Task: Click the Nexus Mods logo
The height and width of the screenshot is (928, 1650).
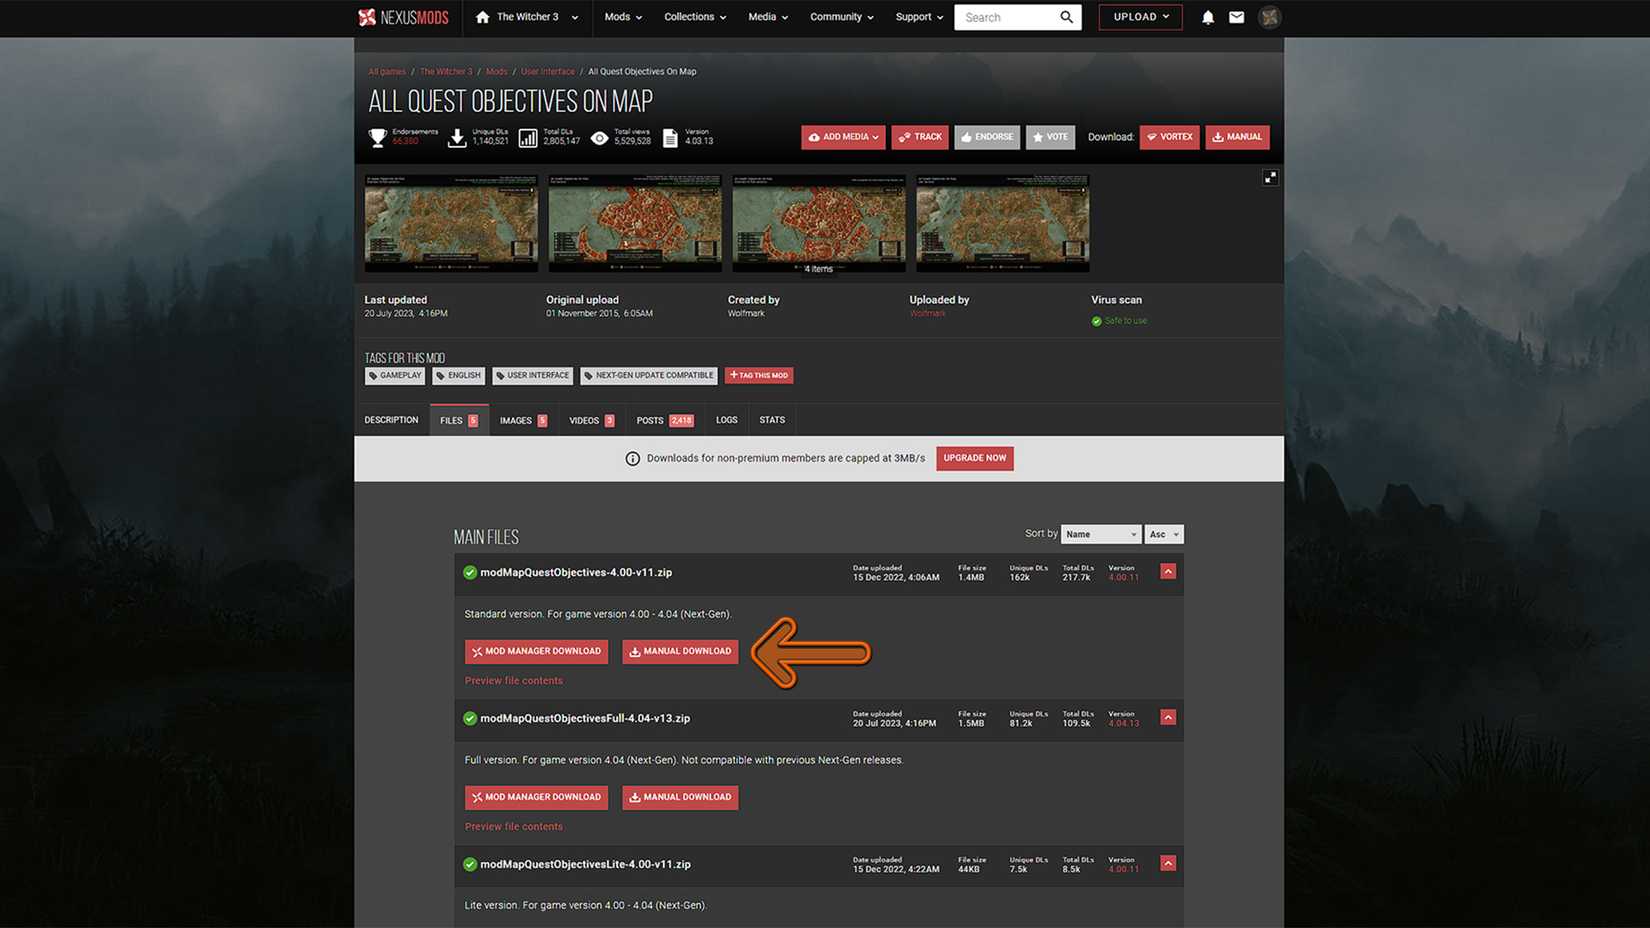Action: (404, 17)
